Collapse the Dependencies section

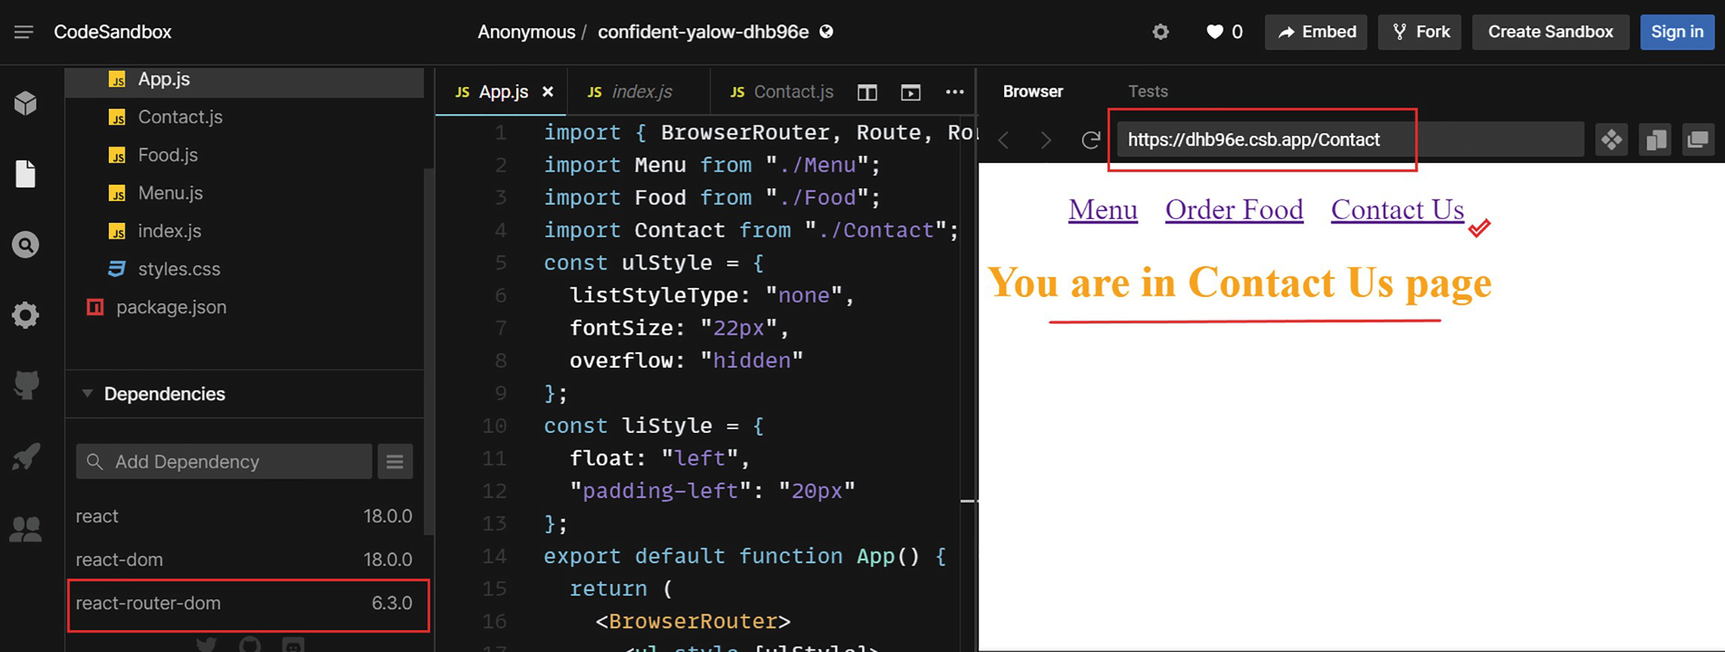click(88, 394)
